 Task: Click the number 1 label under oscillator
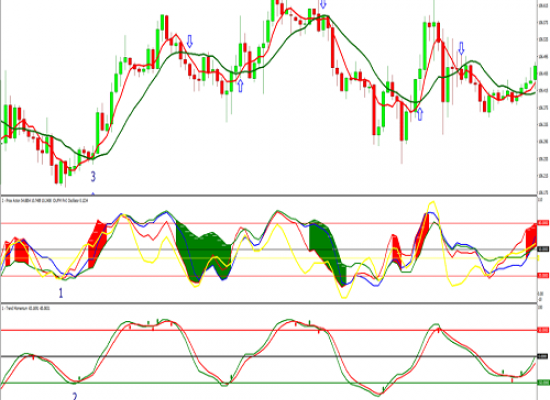click(x=61, y=293)
